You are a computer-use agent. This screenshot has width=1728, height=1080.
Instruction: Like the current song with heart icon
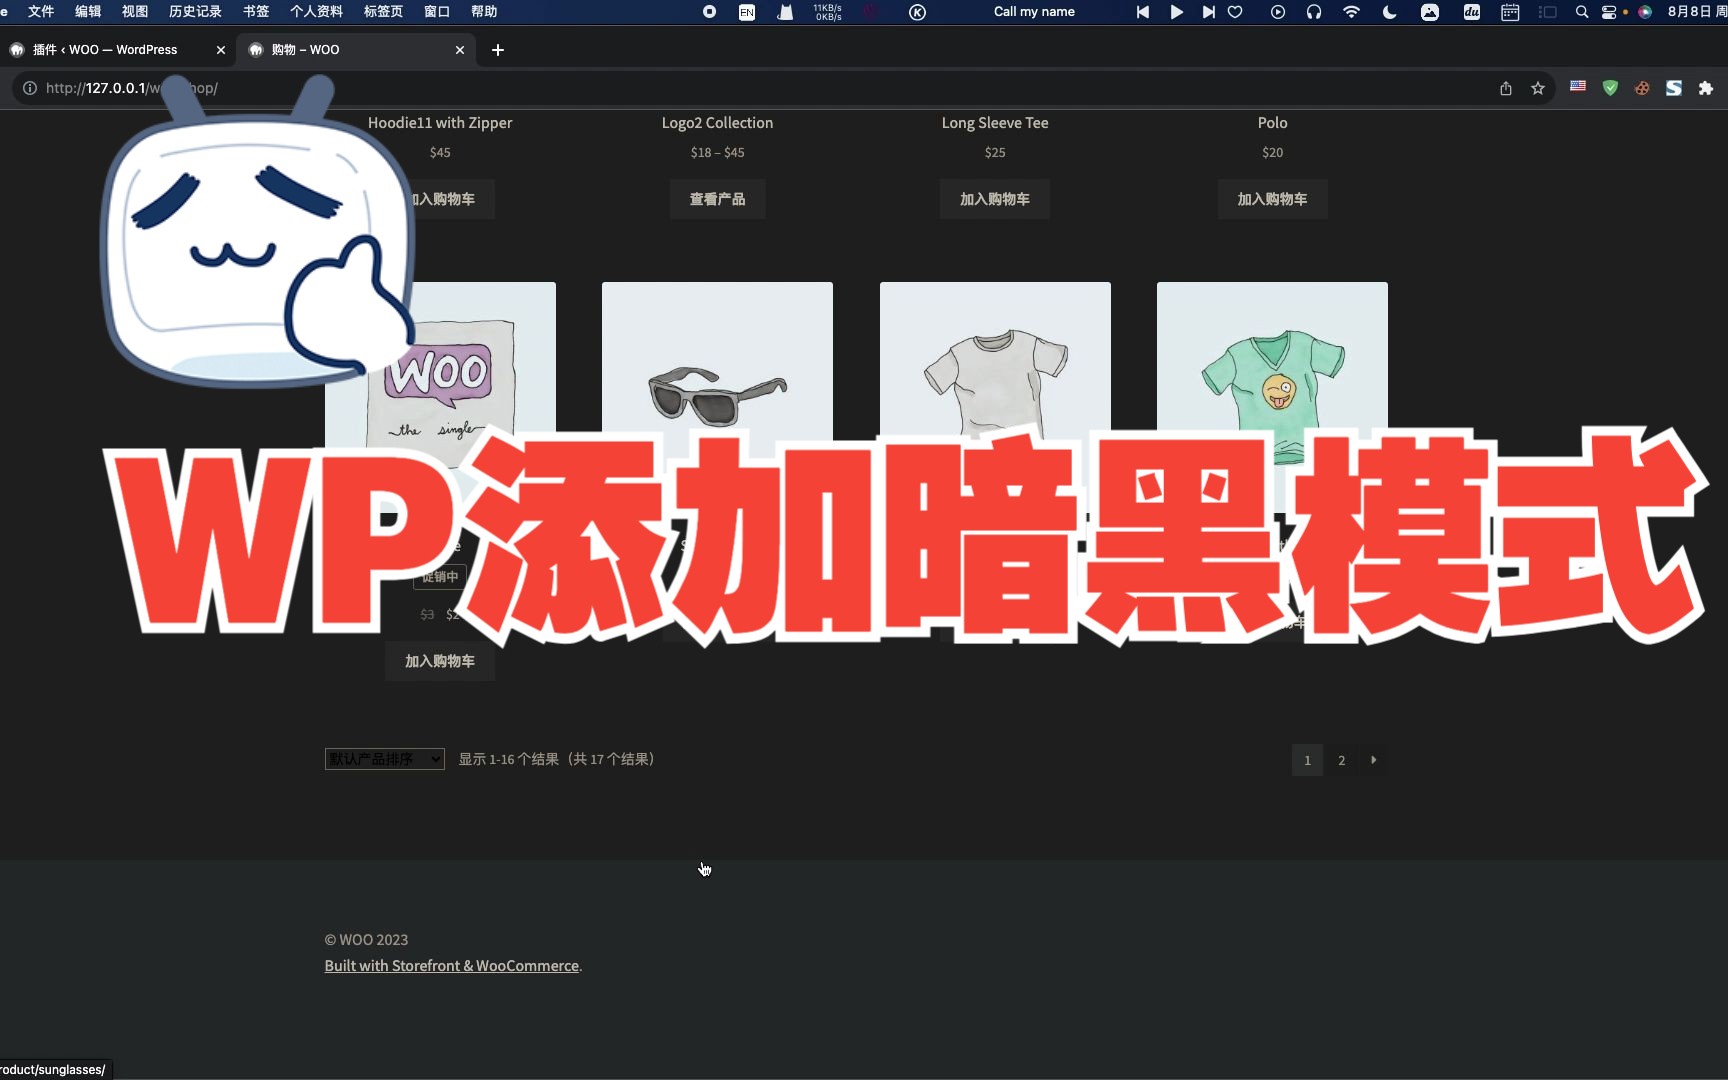tap(1235, 12)
